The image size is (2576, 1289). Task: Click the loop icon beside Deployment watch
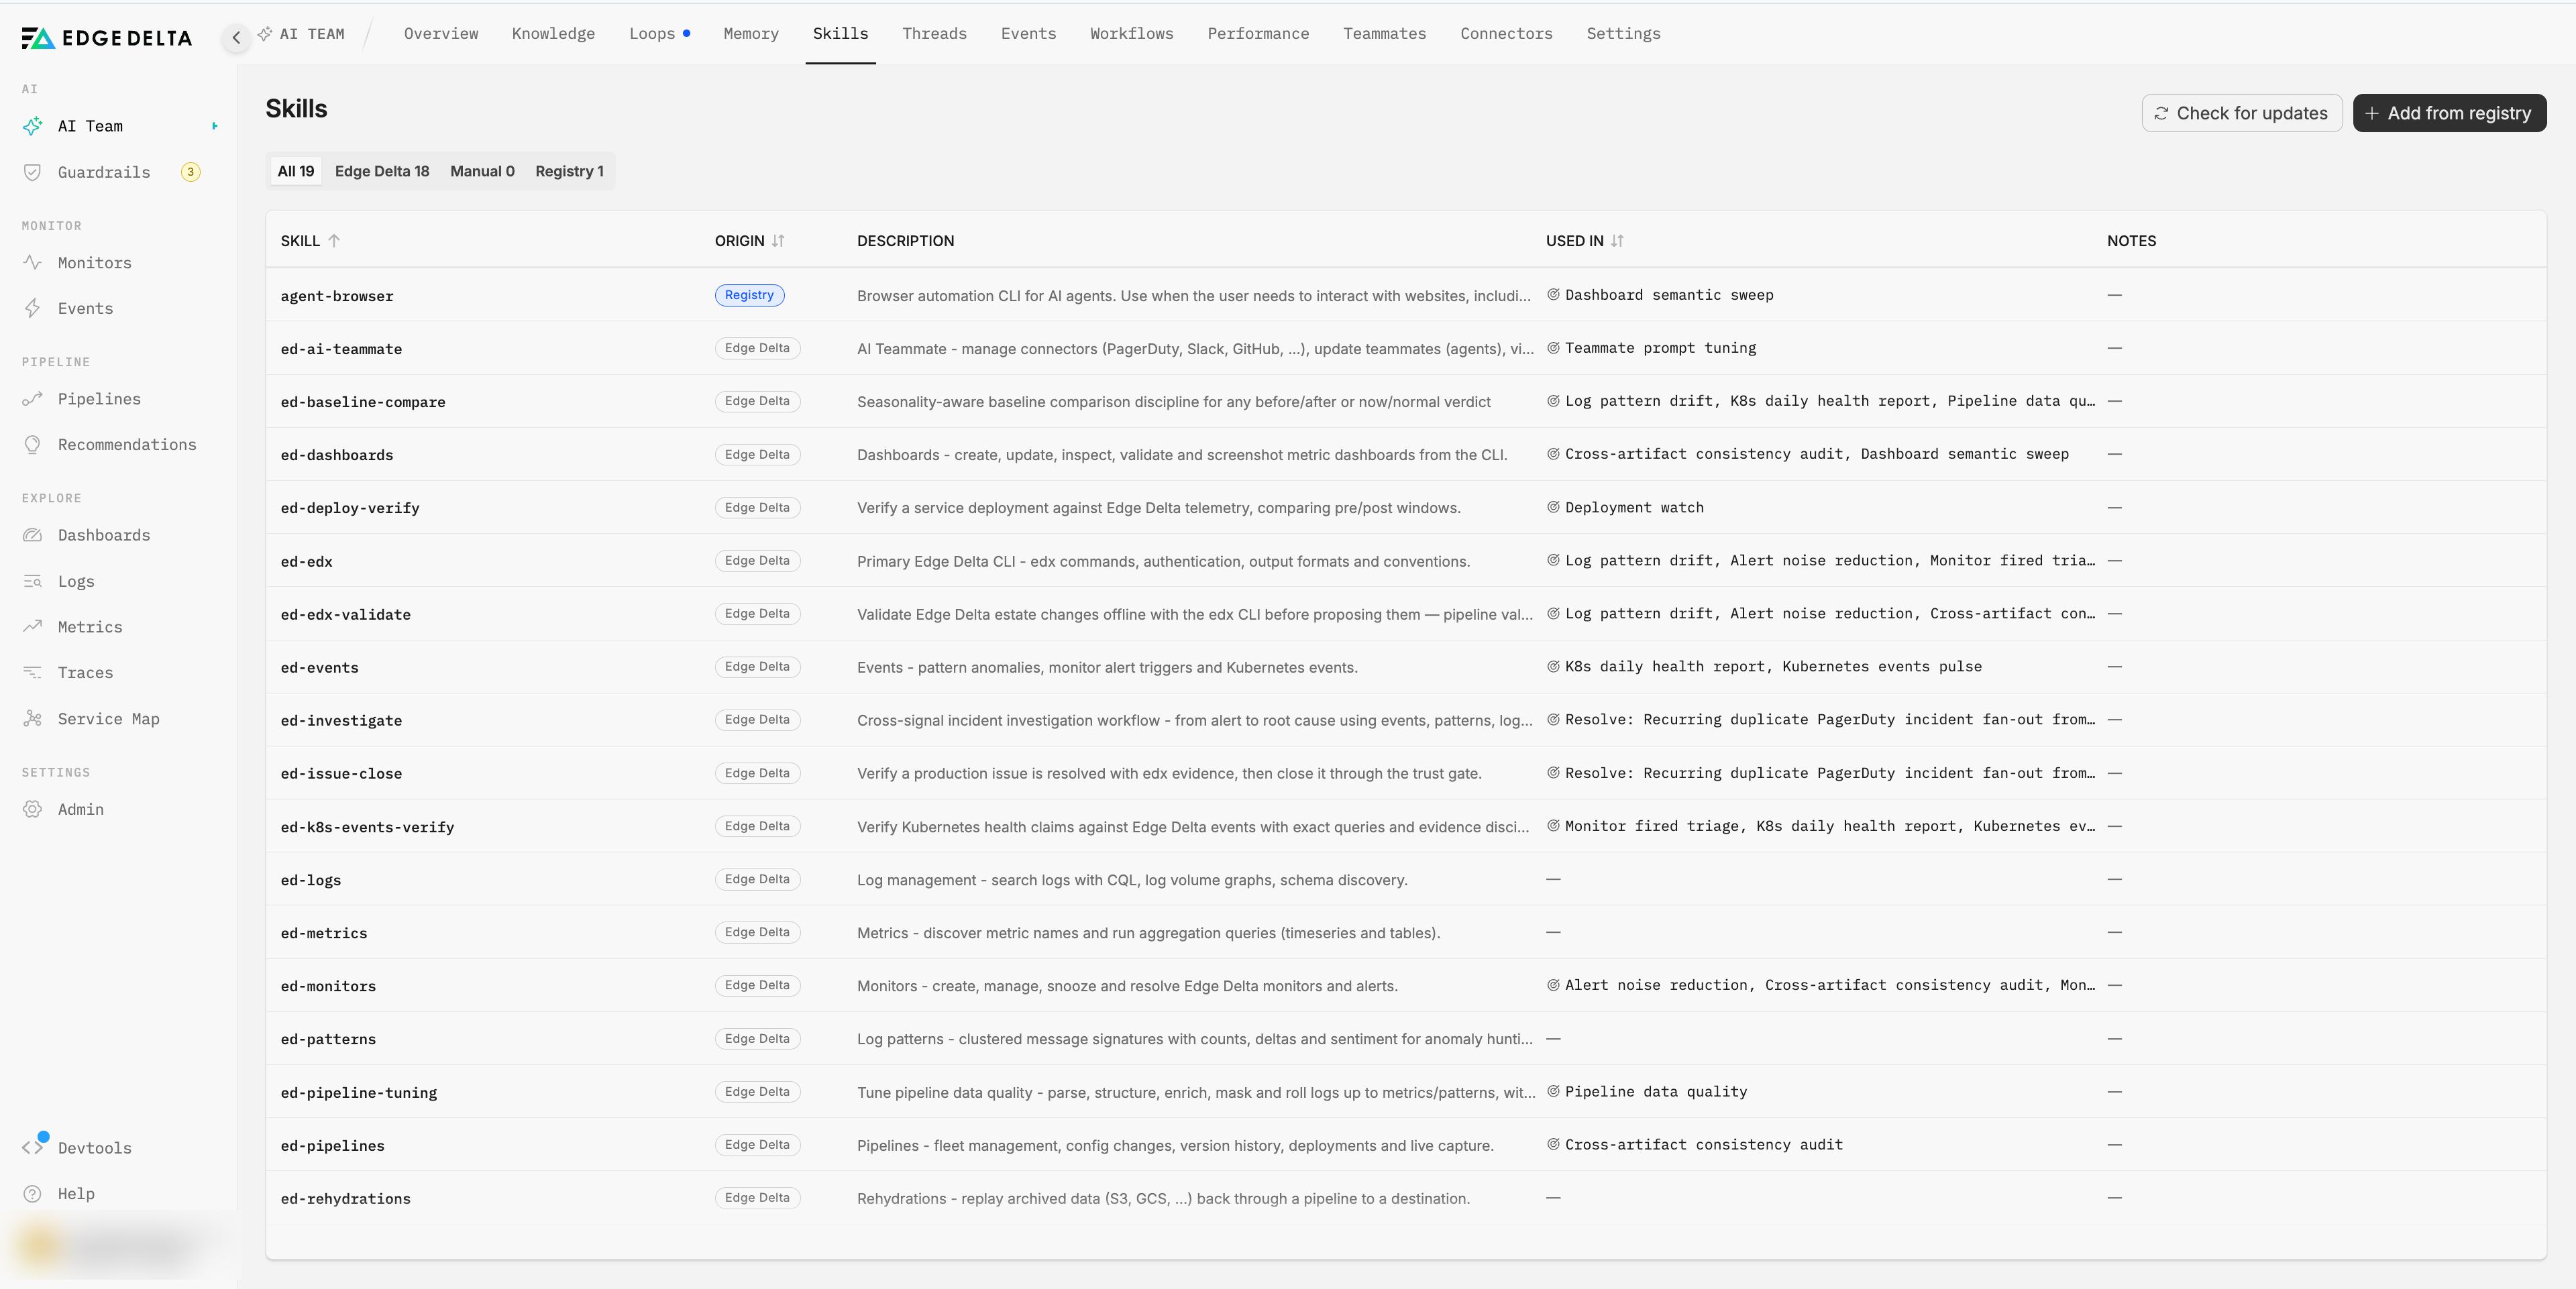coord(1553,507)
